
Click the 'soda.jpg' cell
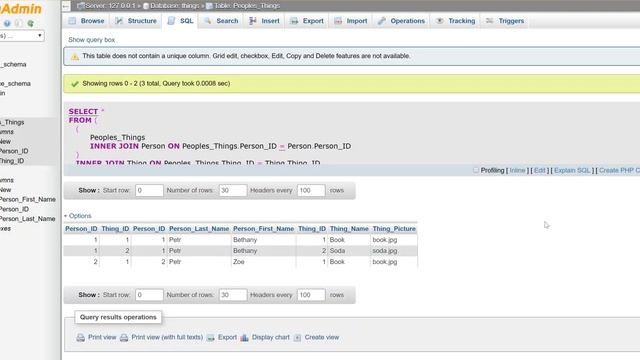pyautogui.click(x=394, y=251)
